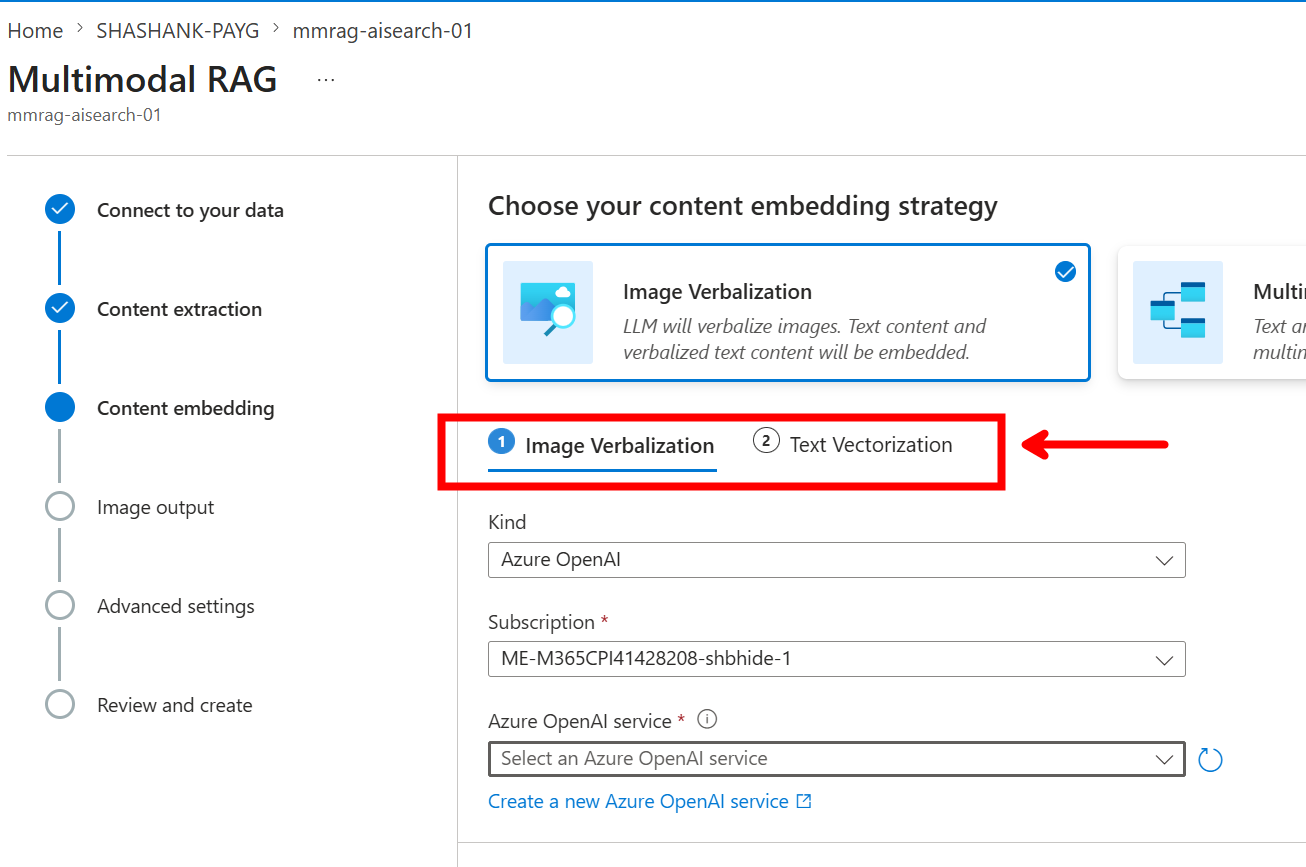Go to the SHASHANK-PAYG breadcrumb
This screenshot has width=1306, height=867.
coord(178,31)
